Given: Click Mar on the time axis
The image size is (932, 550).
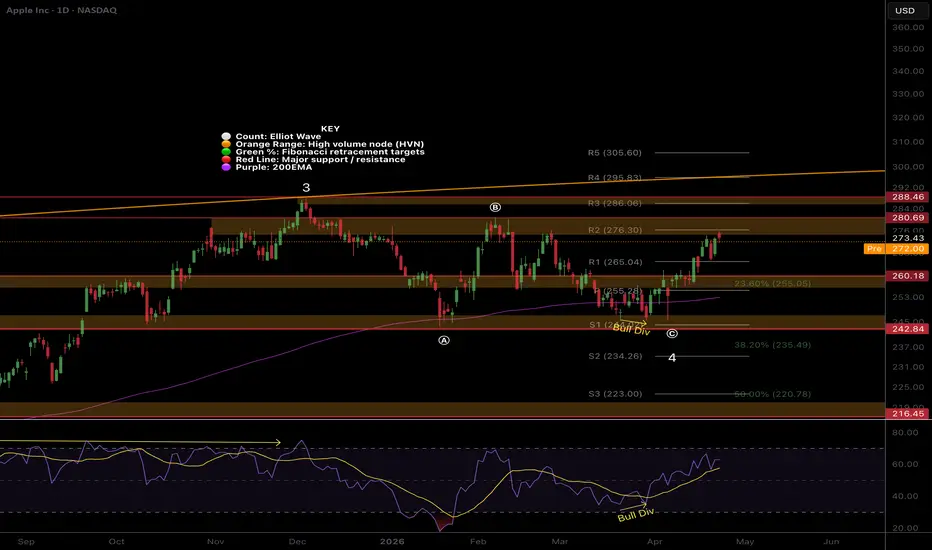Looking at the screenshot, I should 560,542.
